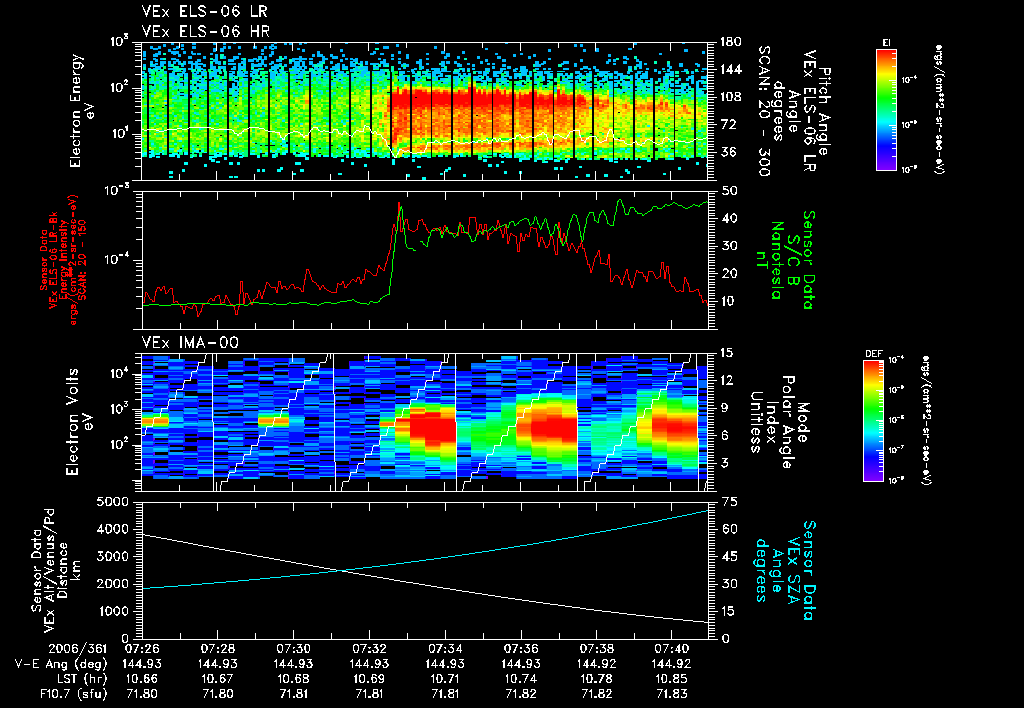Viewport: 1024px width, 708px height.
Task: Click the 36 pitch angle axis tick
Action: 729,152
